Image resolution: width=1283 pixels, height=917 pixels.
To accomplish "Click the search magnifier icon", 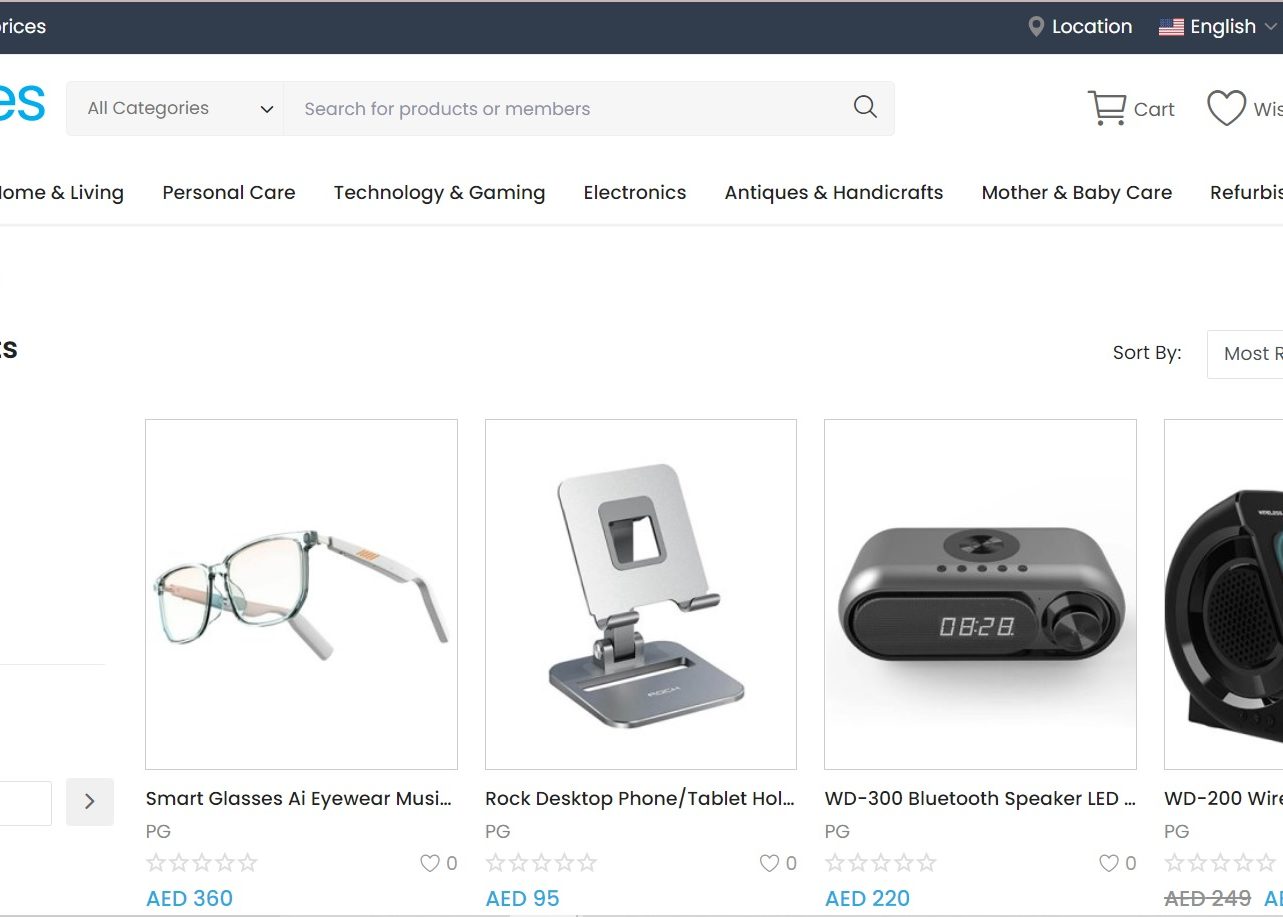I will pyautogui.click(x=865, y=107).
